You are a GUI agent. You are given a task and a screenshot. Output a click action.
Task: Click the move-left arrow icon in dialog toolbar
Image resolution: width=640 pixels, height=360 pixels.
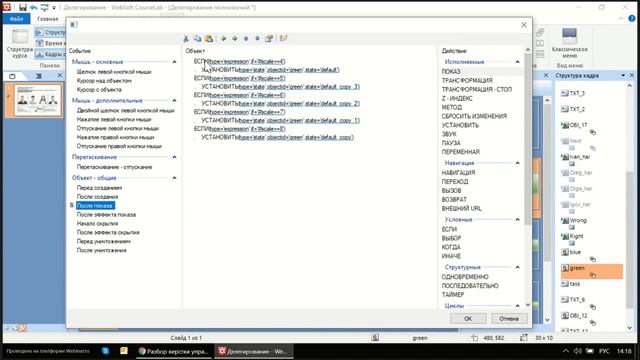[x=223, y=38]
